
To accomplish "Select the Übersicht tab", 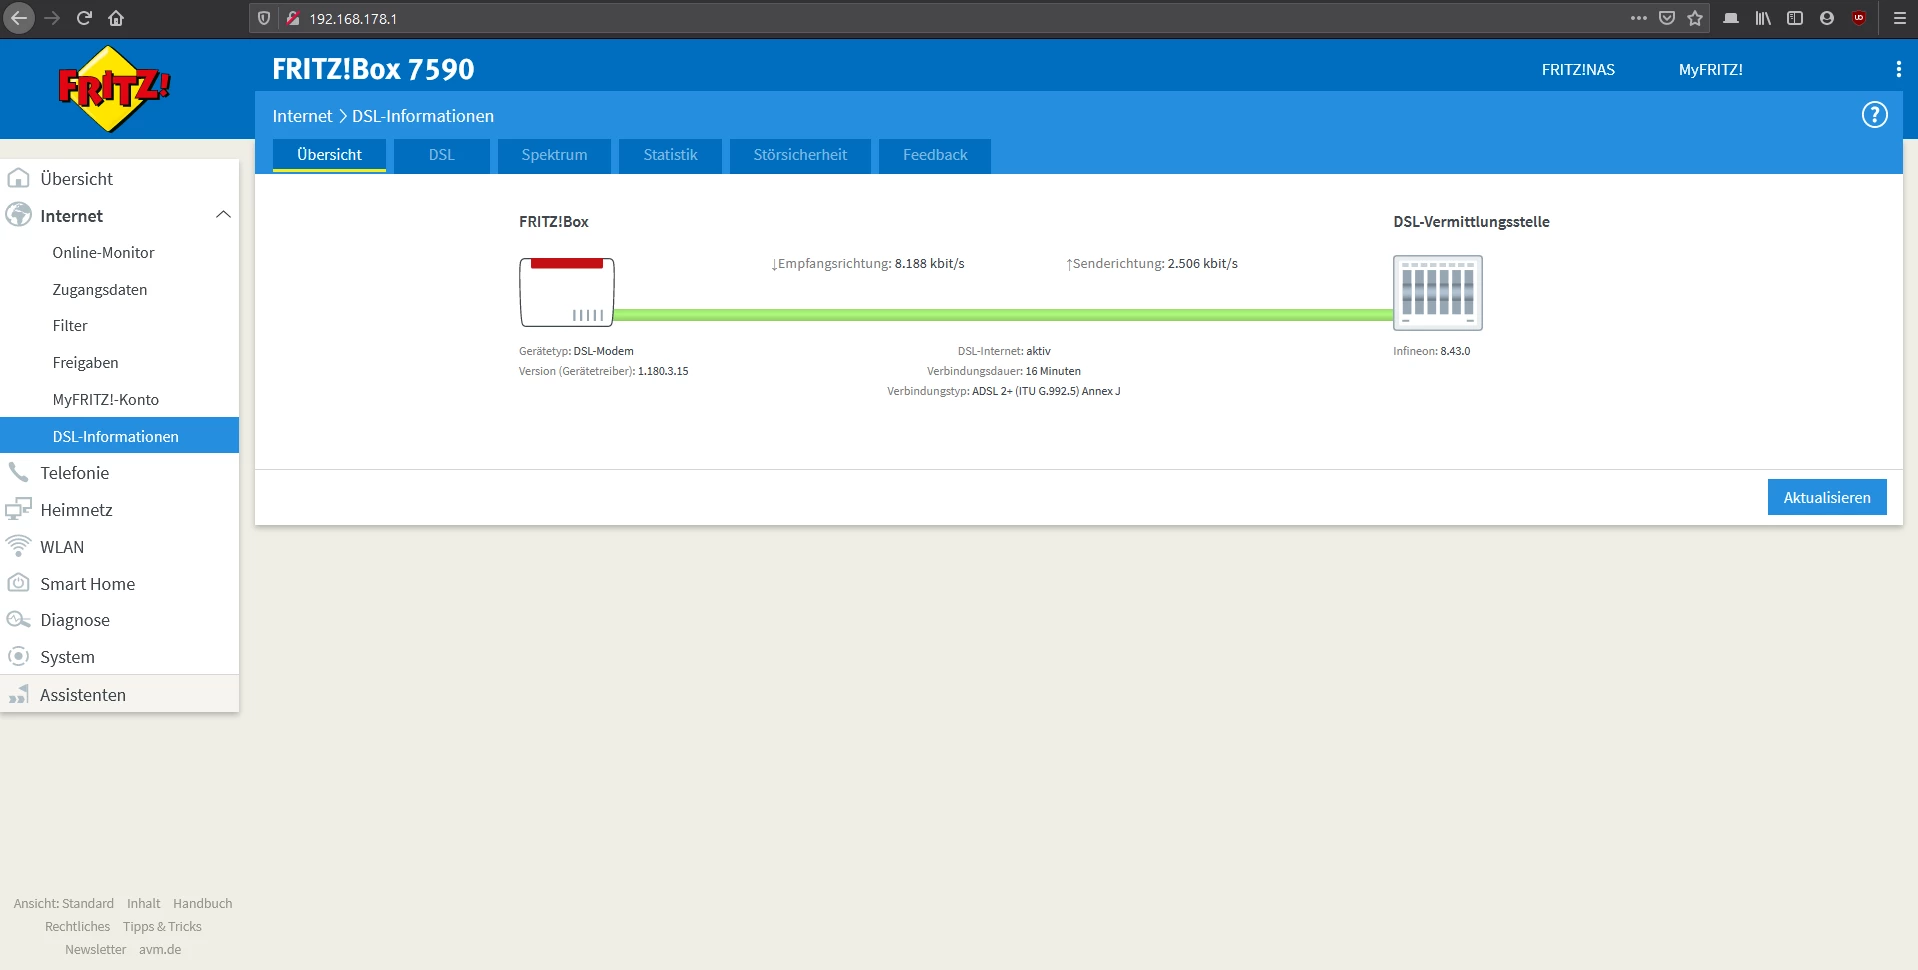I will 329,155.
